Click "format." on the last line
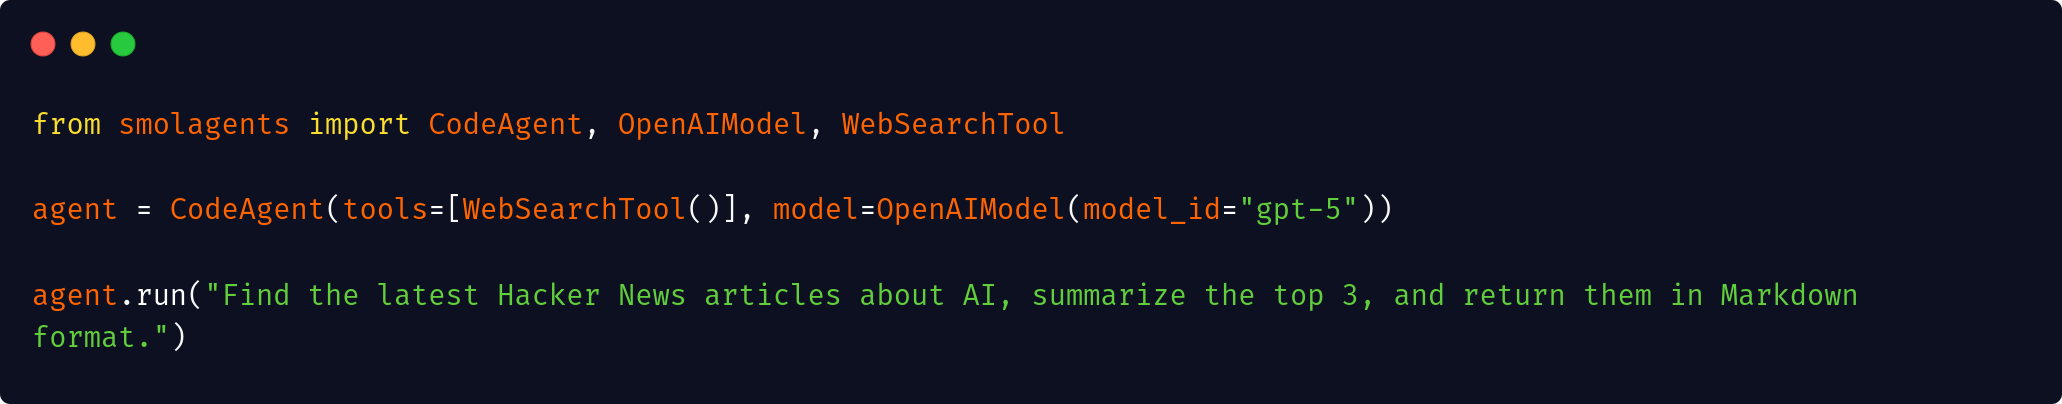The height and width of the screenshot is (404, 2062). [92, 337]
